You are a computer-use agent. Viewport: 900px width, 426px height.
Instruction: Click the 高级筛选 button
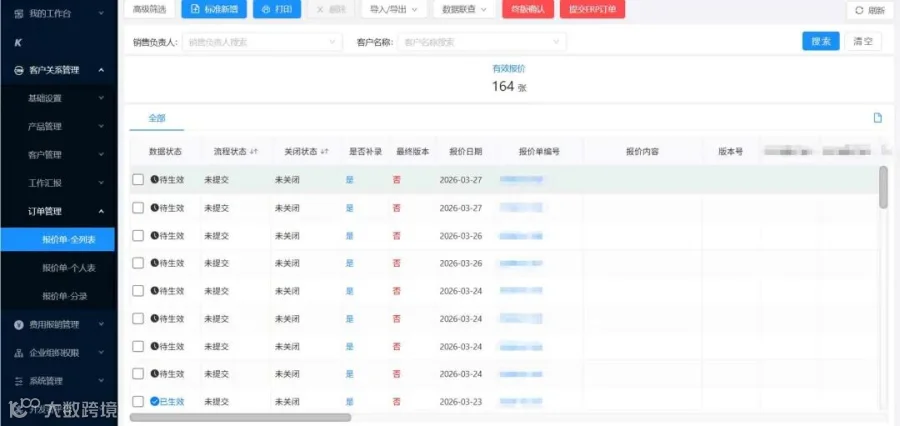[x=149, y=9]
